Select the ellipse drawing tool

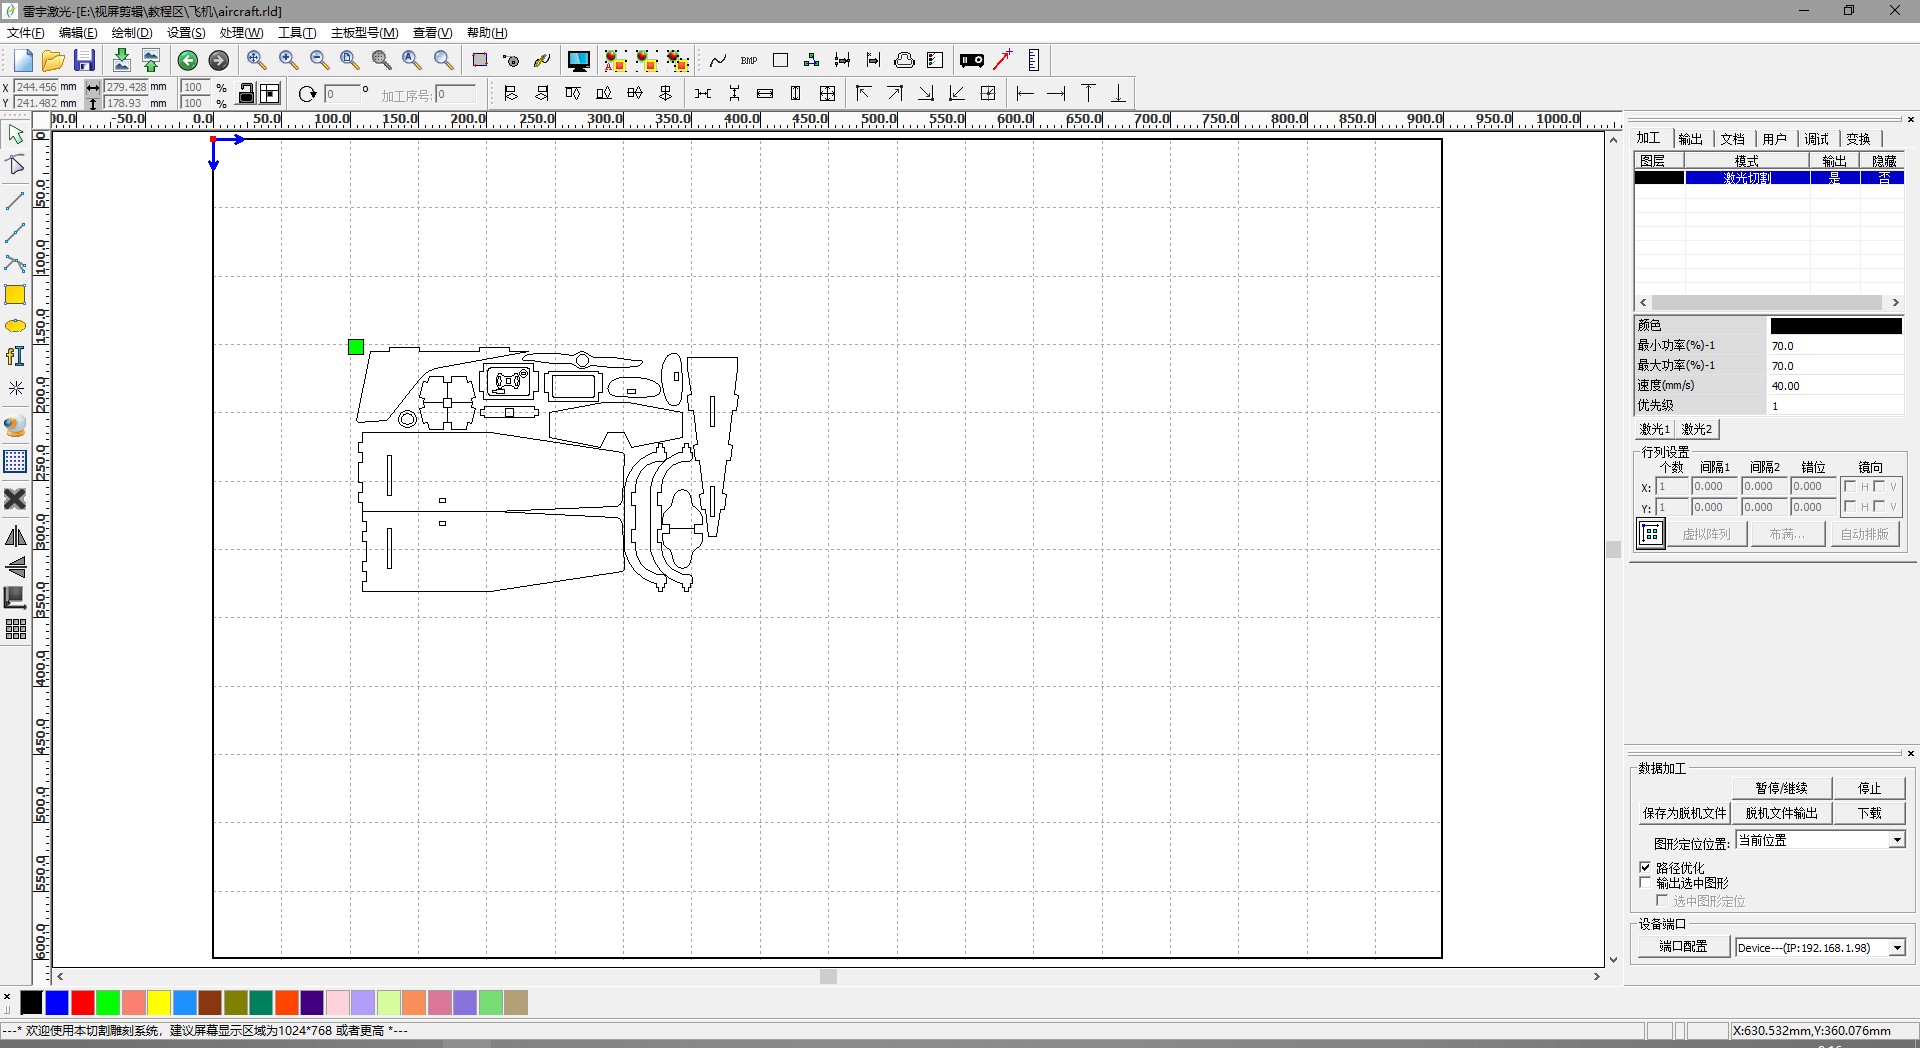coord(15,326)
